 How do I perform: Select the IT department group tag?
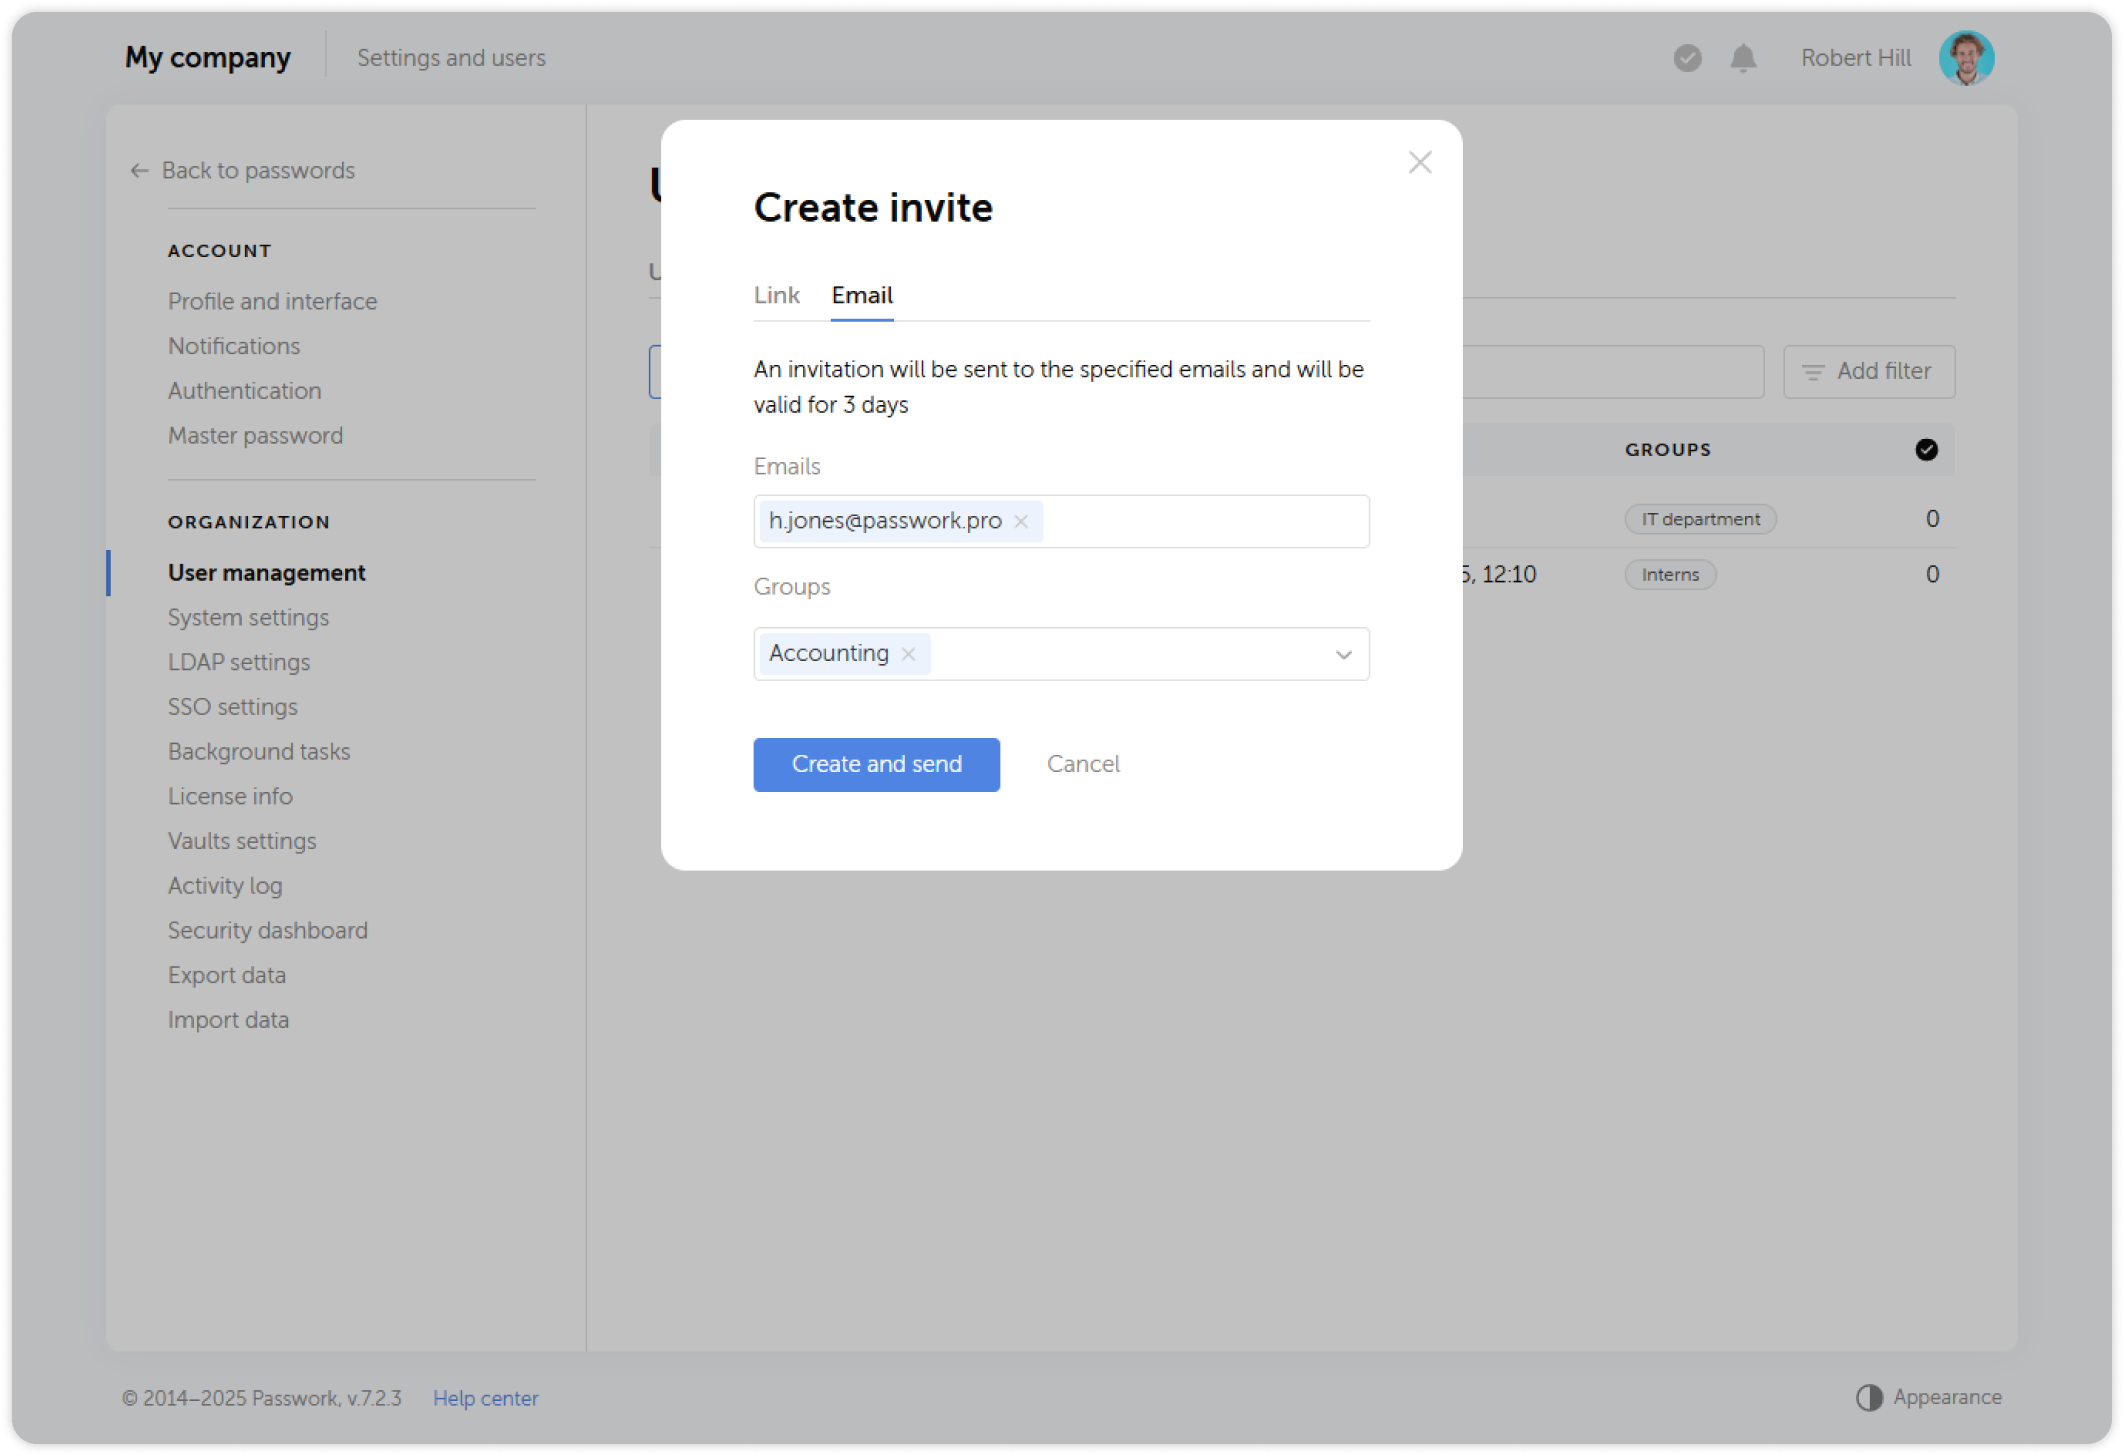coord(1700,519)
